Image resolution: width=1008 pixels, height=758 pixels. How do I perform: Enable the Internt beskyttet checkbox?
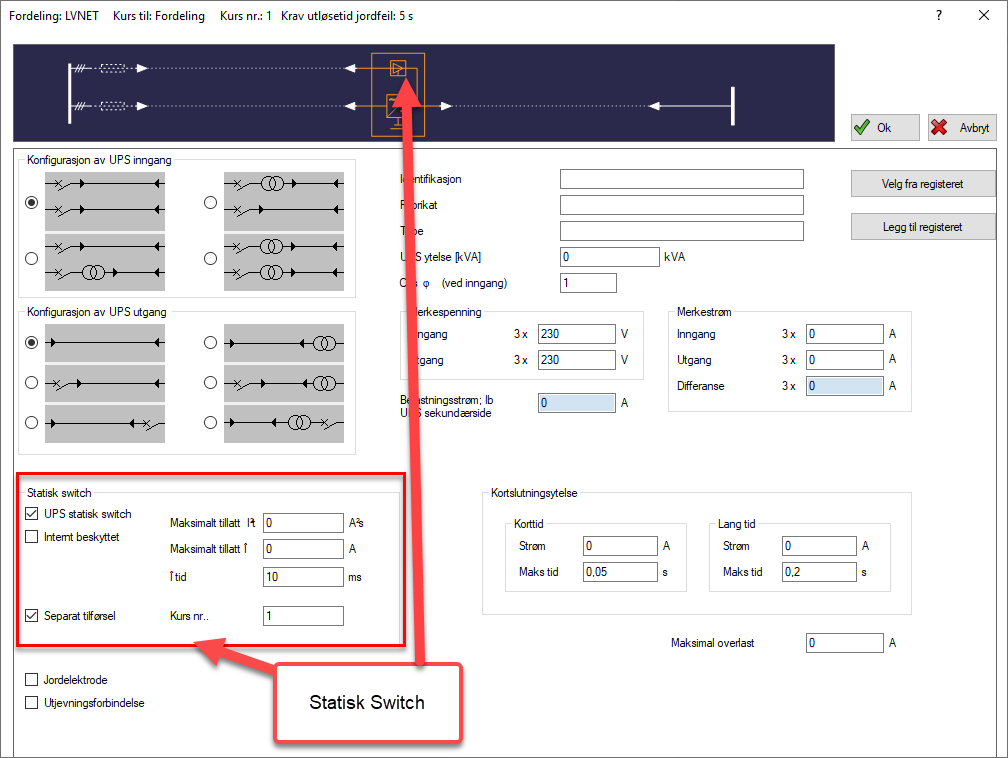[32, 536]
